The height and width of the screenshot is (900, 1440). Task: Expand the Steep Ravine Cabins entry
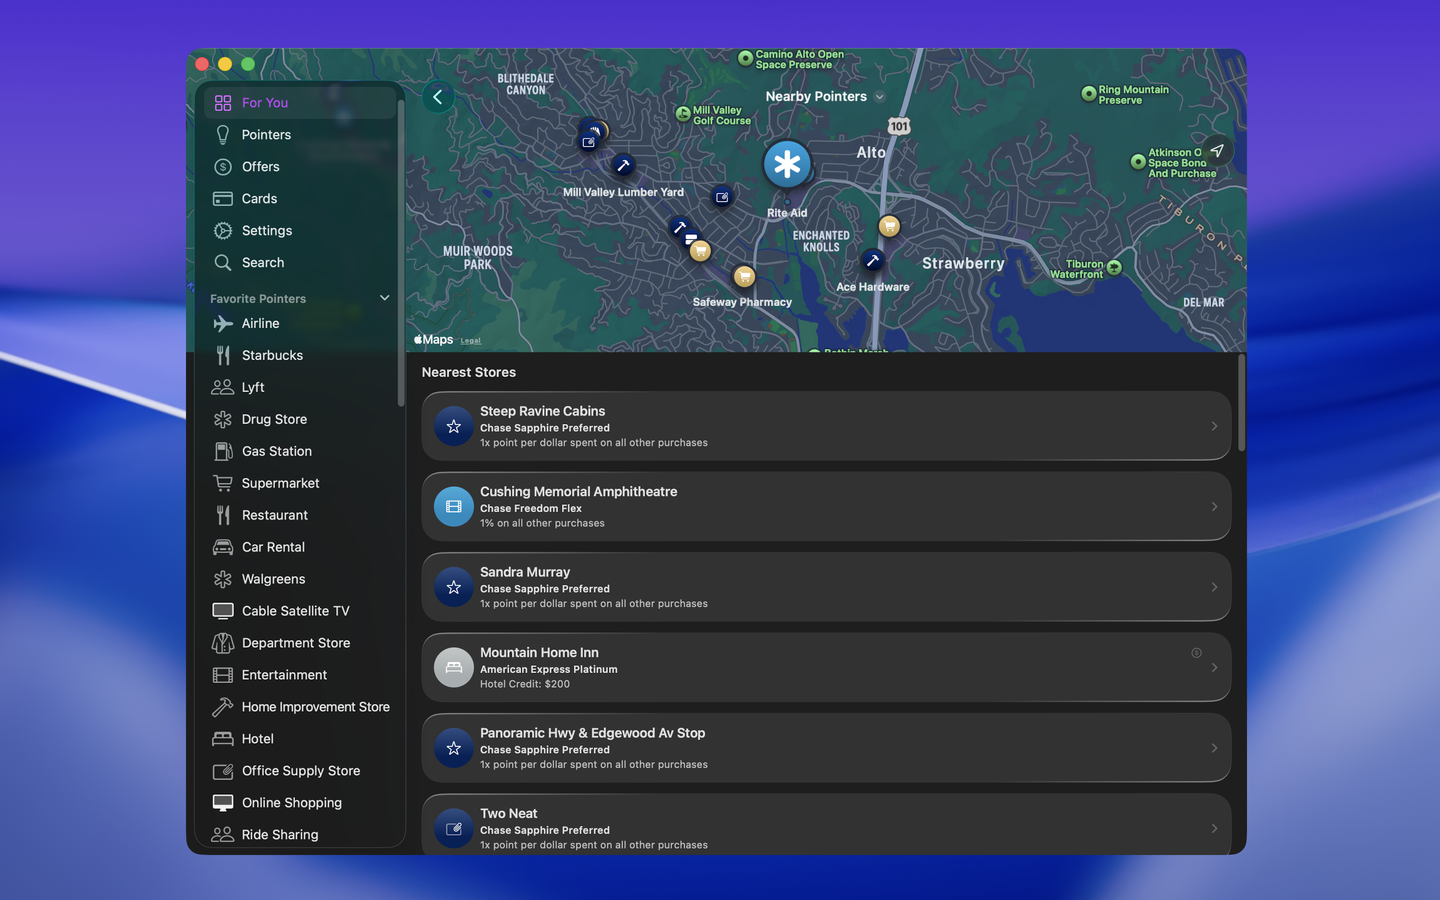click(x=1214, y=426)
